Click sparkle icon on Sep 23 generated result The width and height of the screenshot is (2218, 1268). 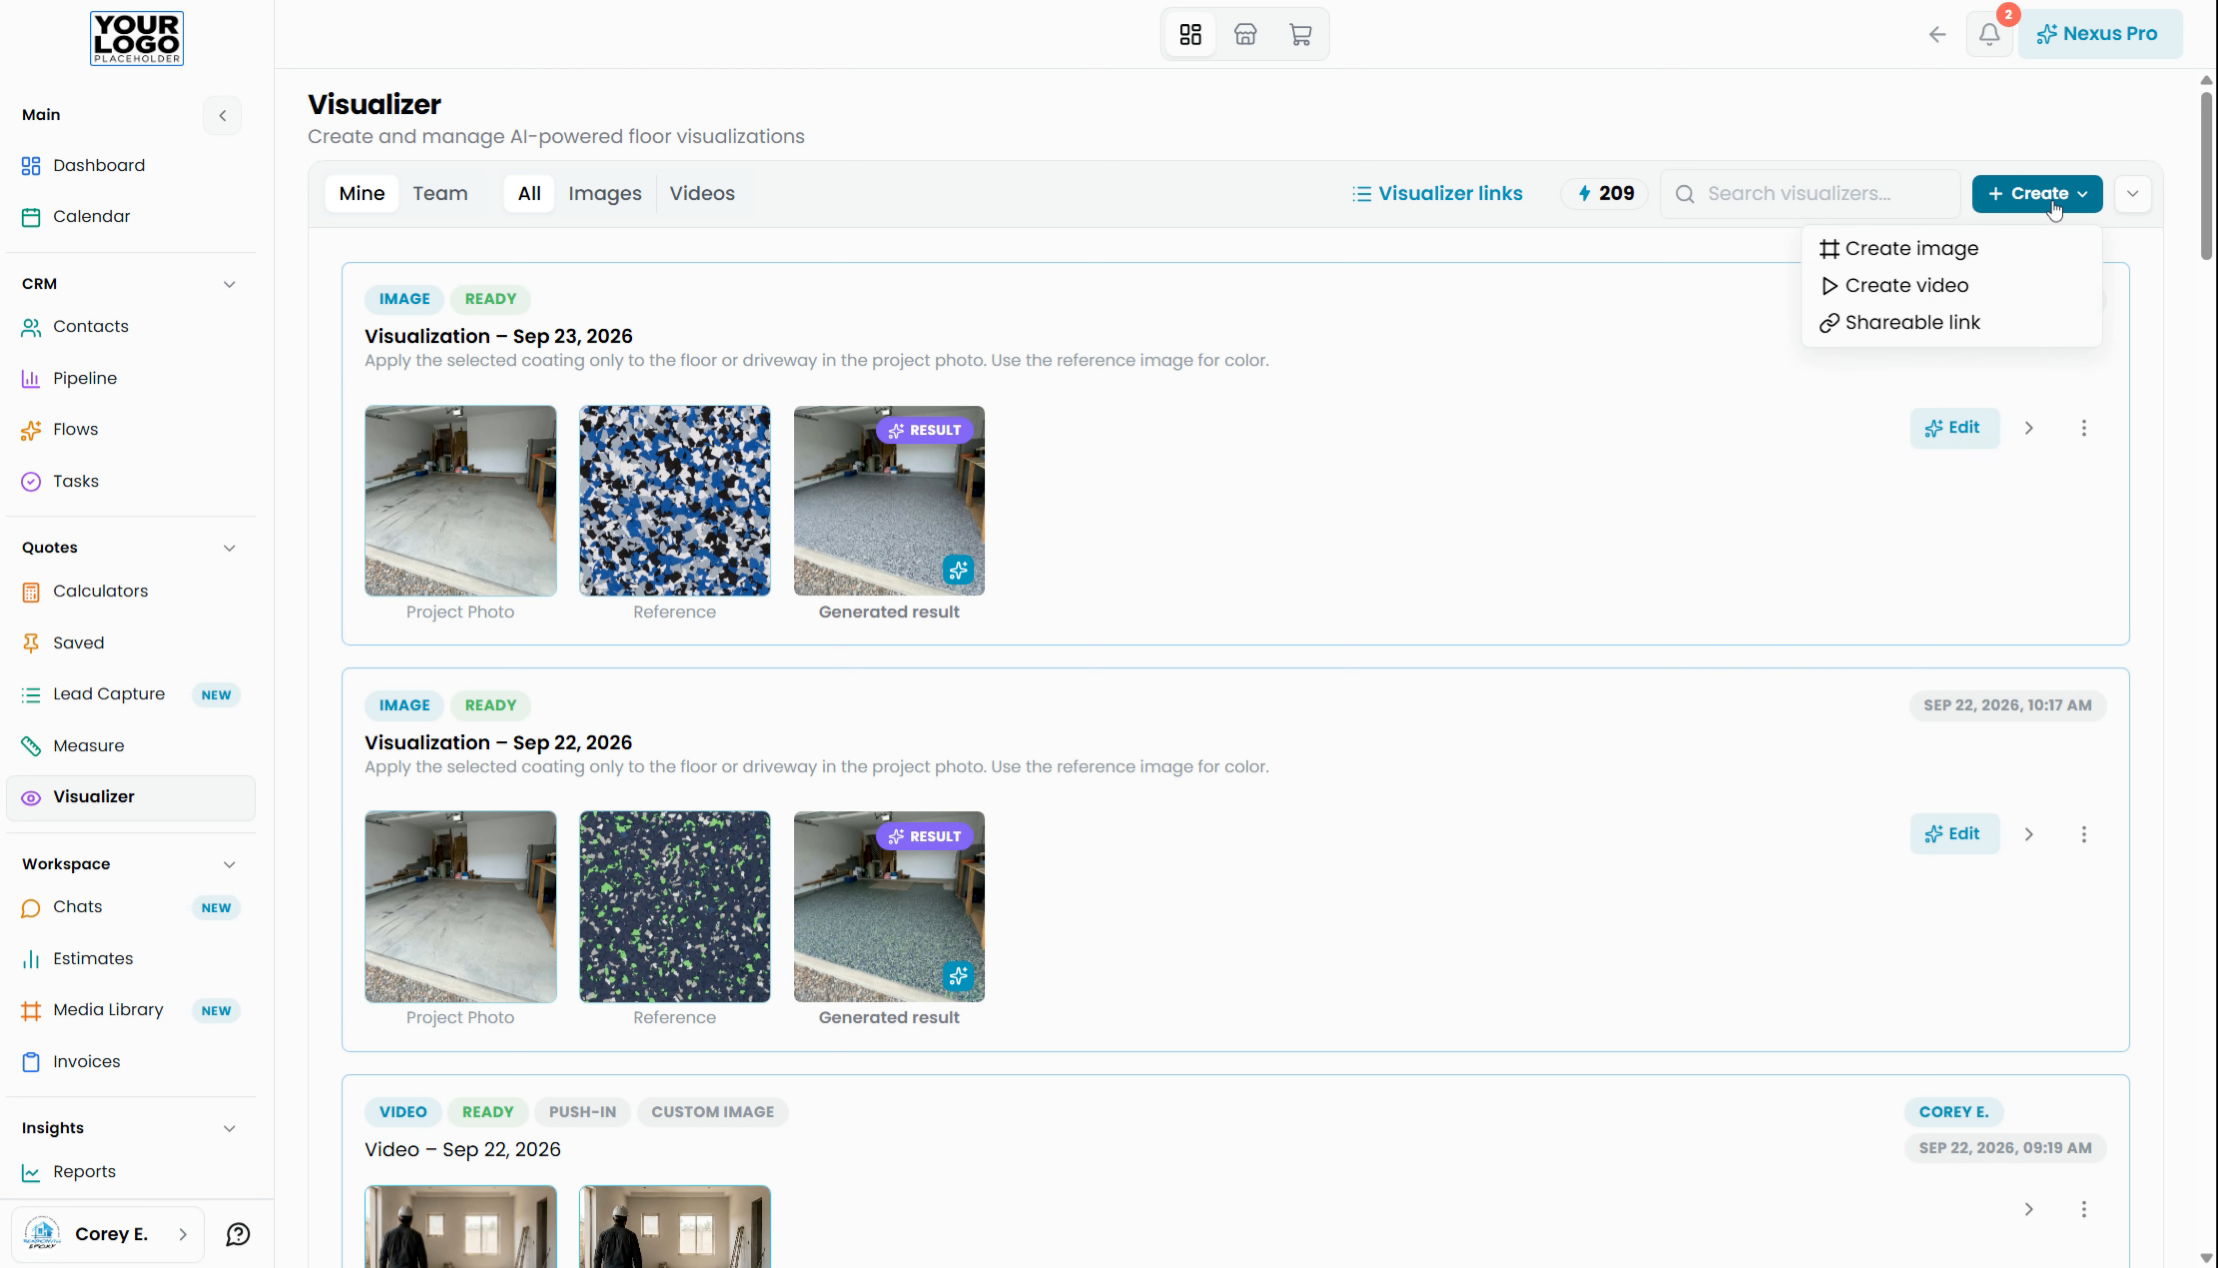(x=958, y=570)
